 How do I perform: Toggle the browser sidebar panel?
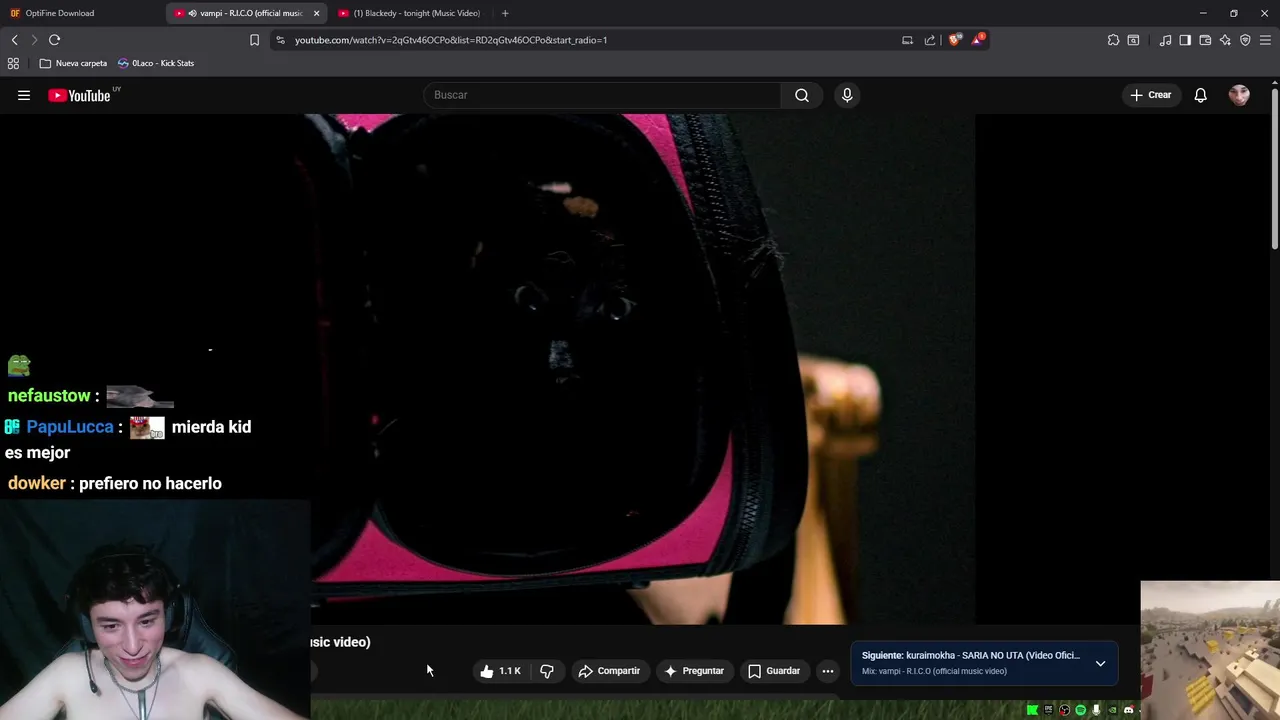click(1185, 40)
